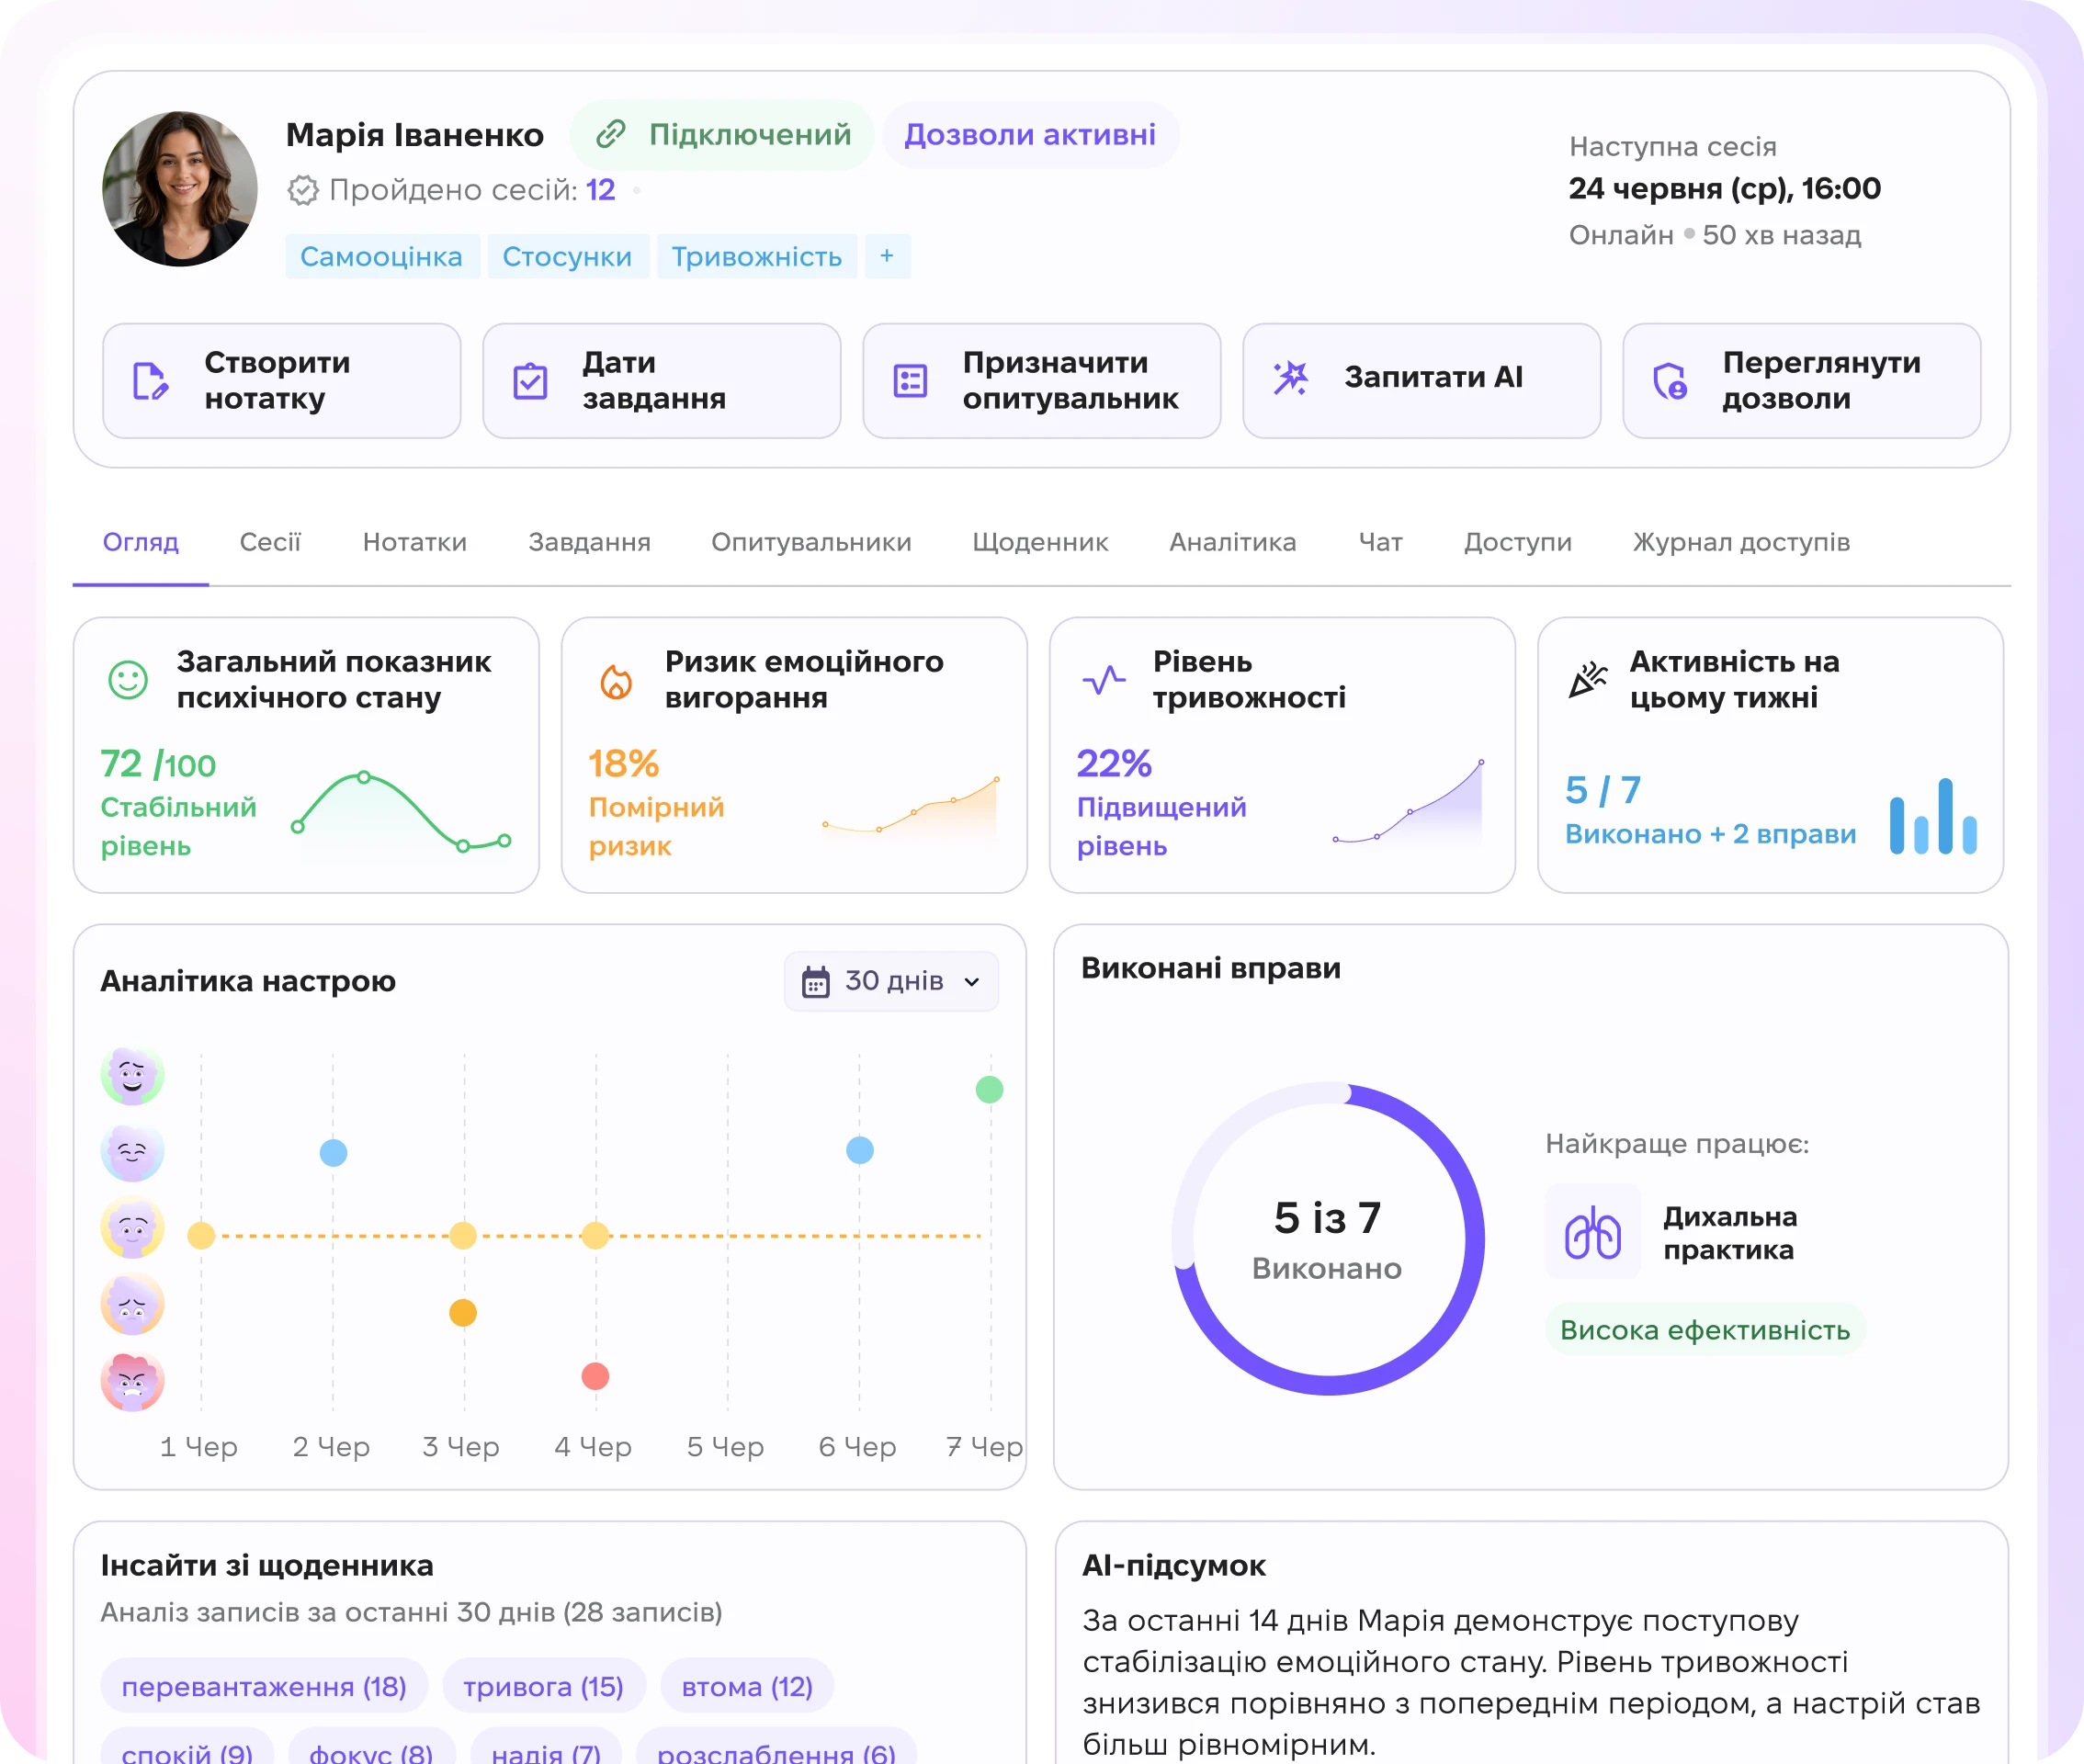The height and width of the screenshot is (1764, 2084).
Task: Click the blue mood point on 2 Чер
Action: [x=333, y=1153]
